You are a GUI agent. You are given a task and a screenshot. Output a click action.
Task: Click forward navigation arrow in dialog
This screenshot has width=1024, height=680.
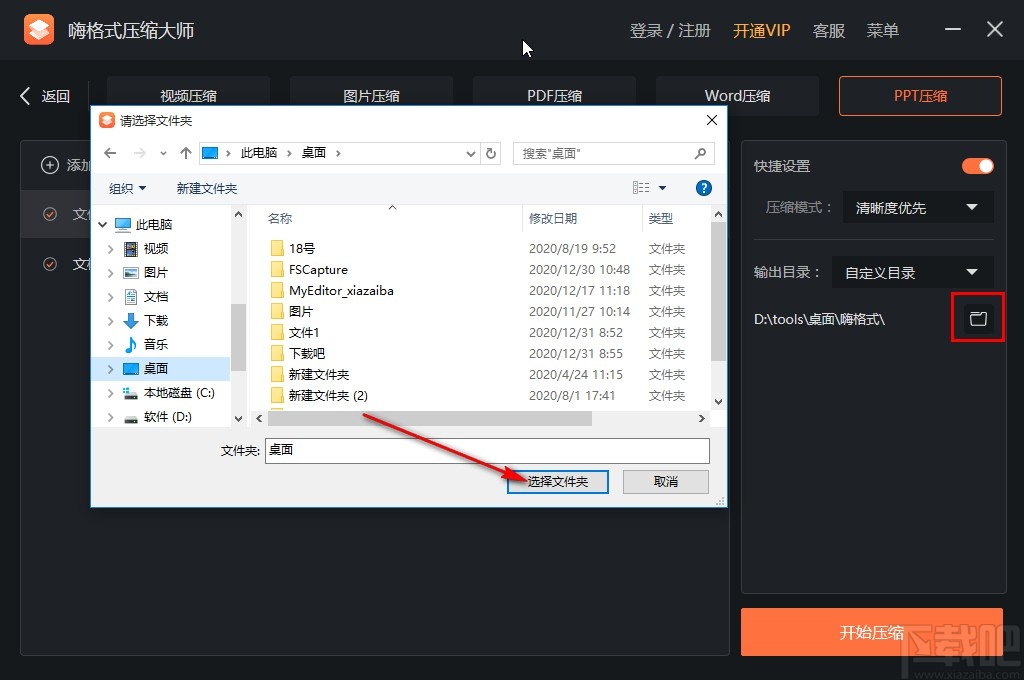[139, 153]
